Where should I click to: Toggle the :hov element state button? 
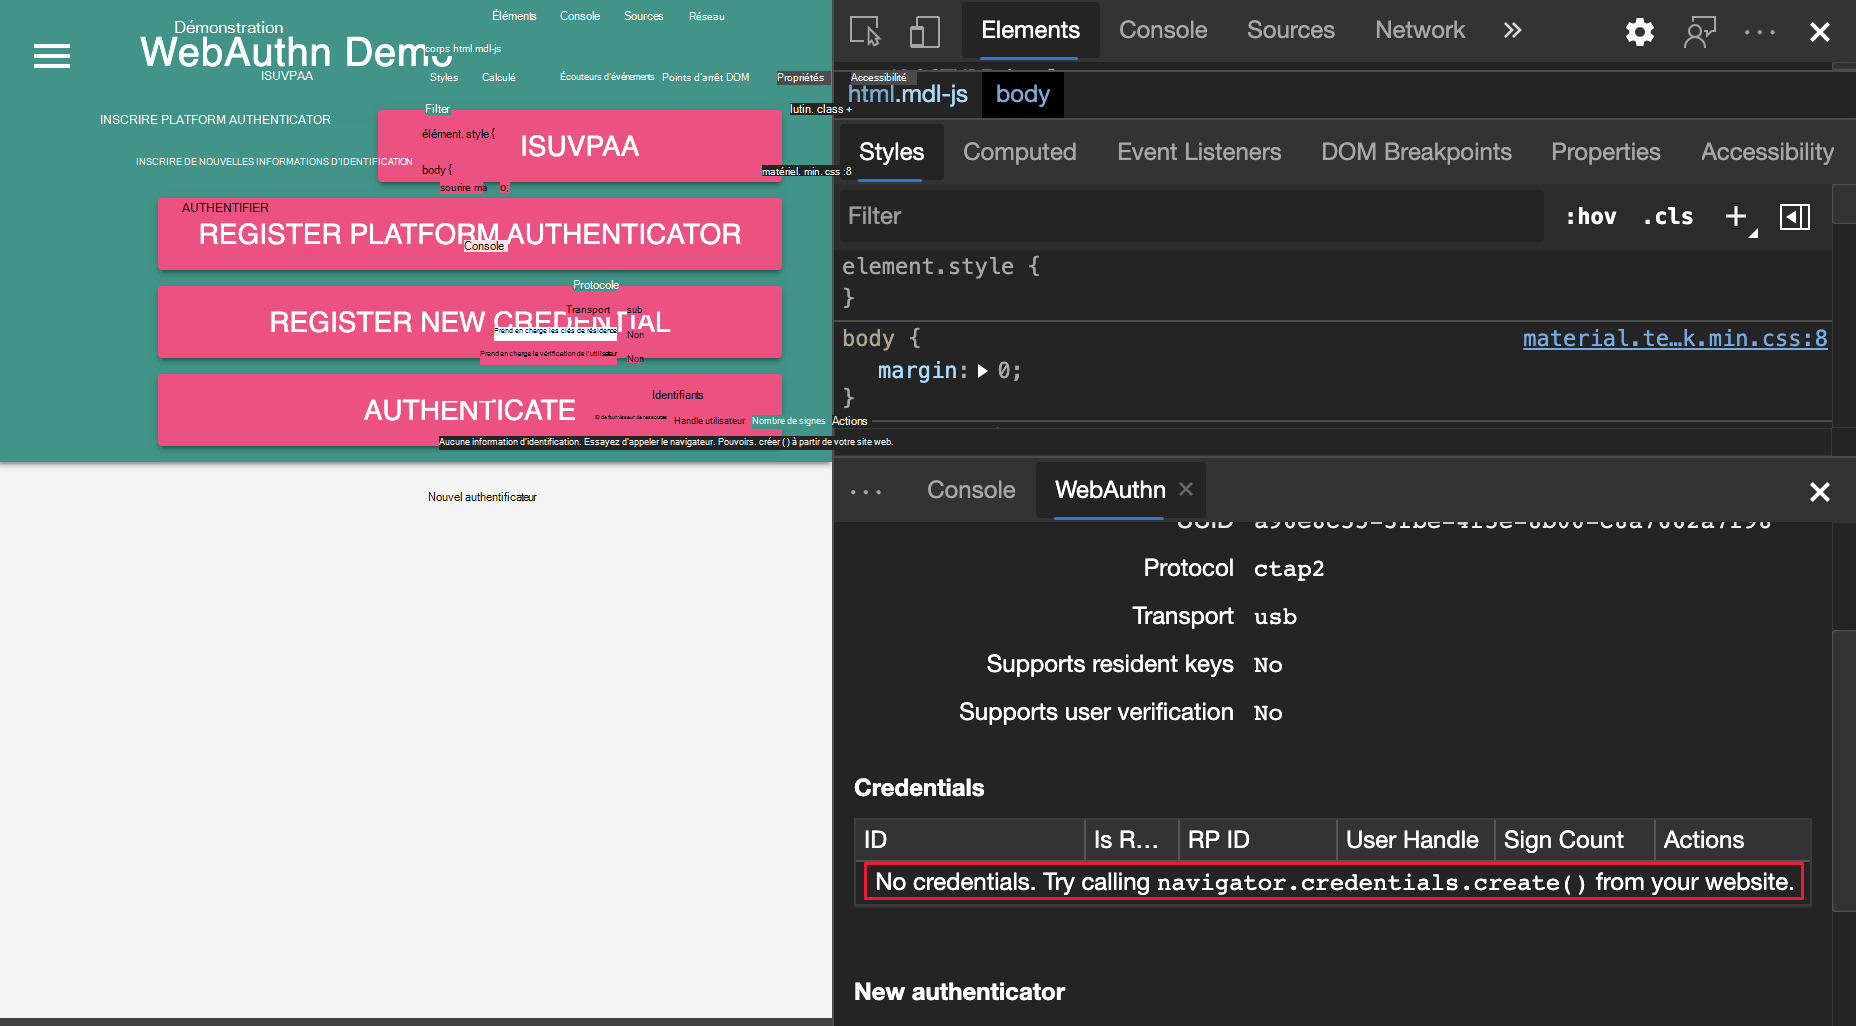[x=1590, y=216]
